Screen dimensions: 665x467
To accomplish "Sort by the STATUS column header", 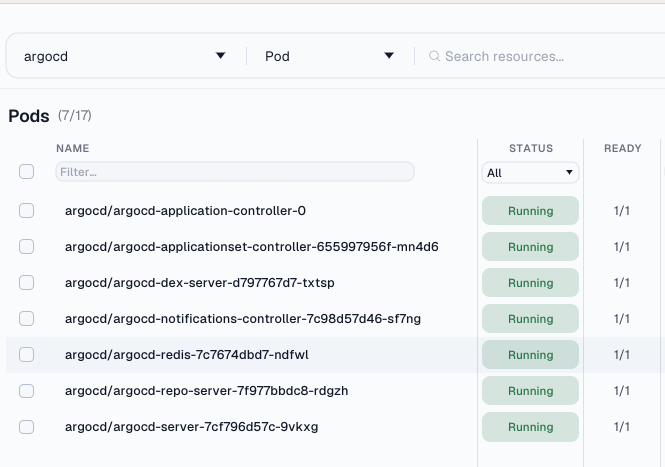I will pos(531,148).
